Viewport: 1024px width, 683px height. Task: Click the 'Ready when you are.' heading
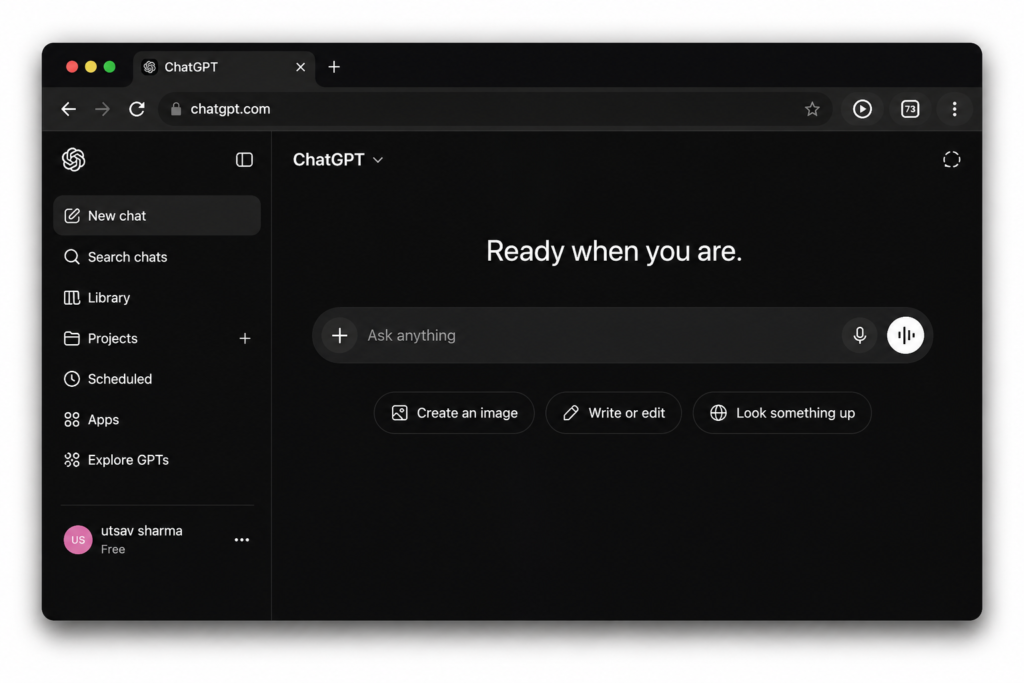614,251
